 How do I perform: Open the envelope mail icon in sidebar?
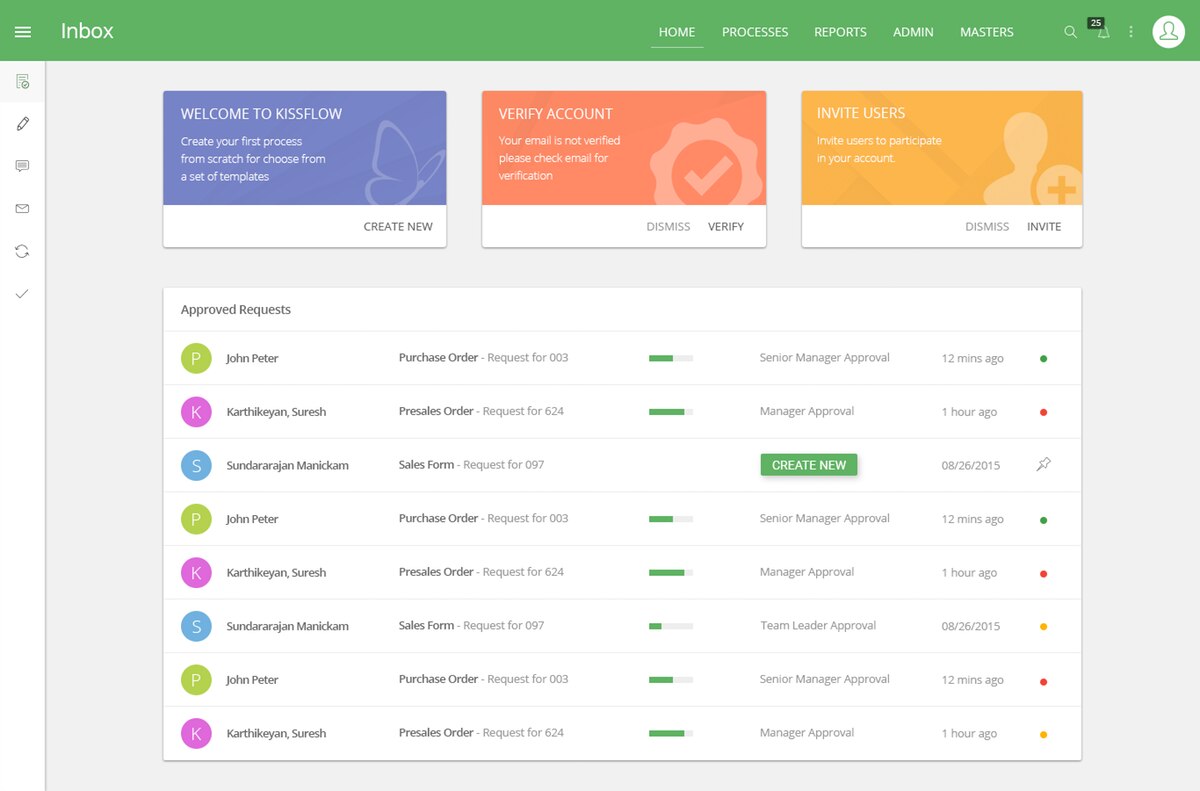[21, 208]
